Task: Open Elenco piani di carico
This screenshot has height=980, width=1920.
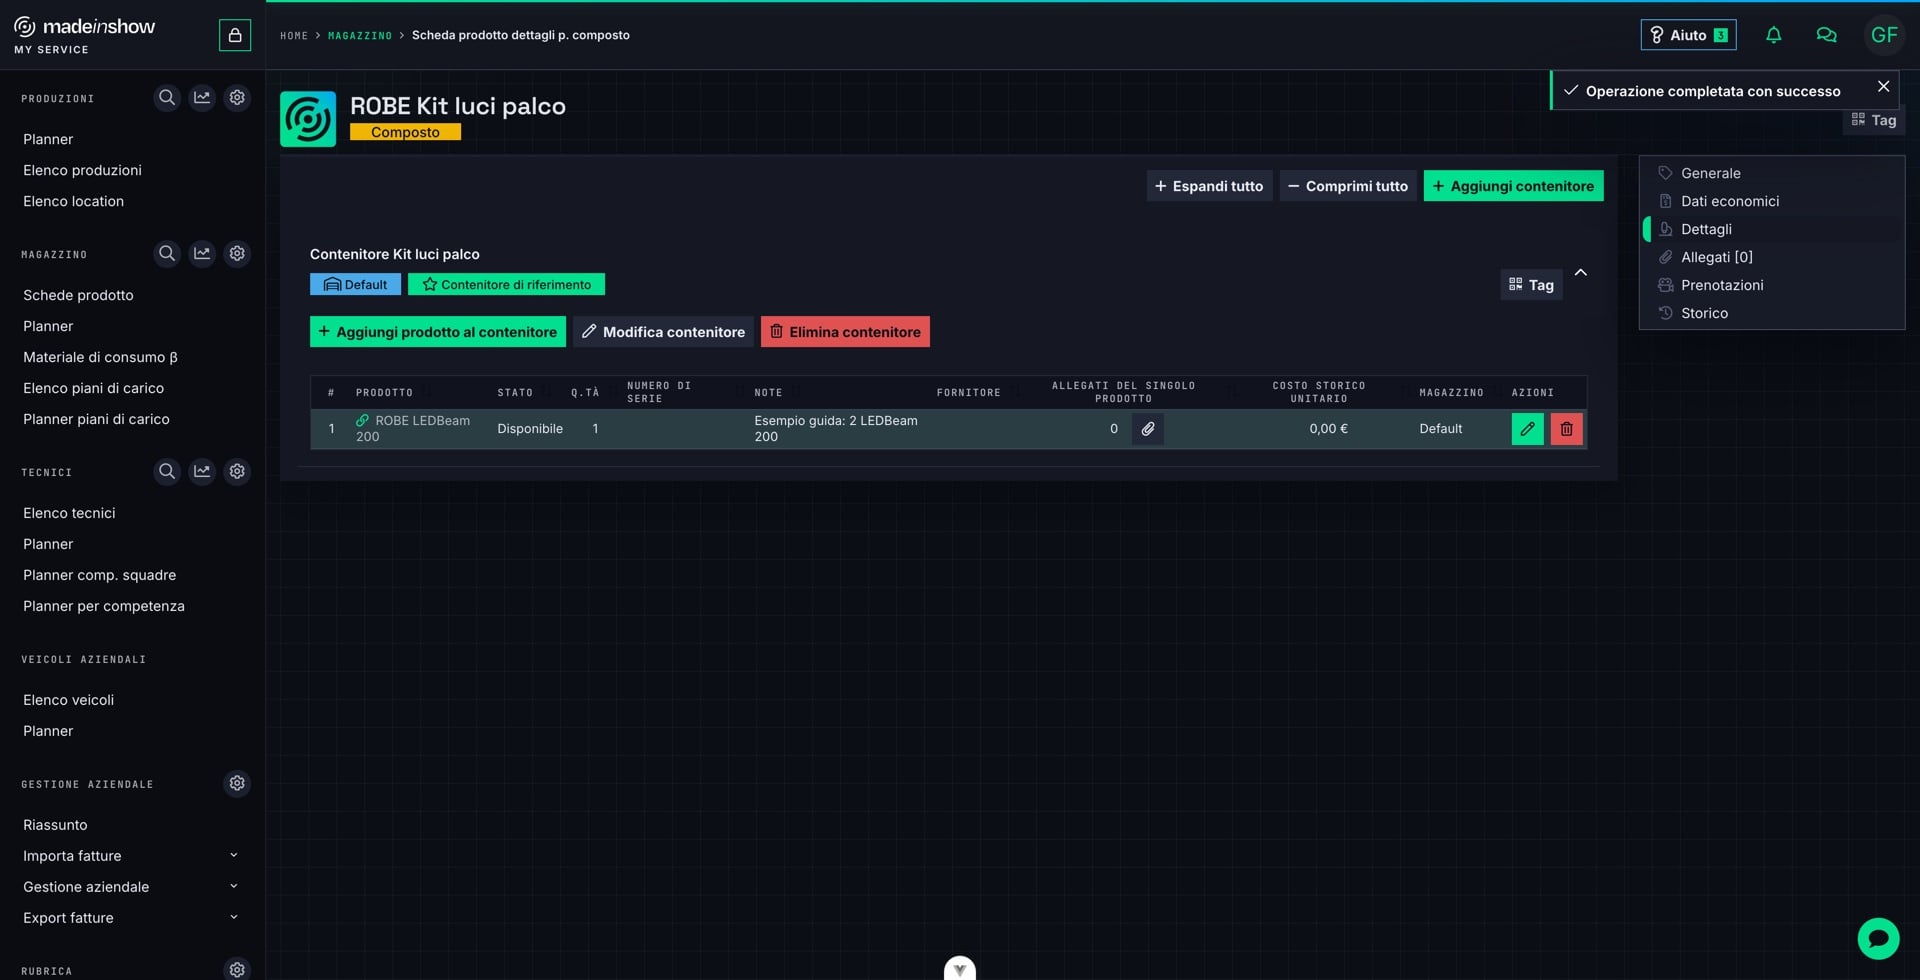Action: (x=93, y=388)
